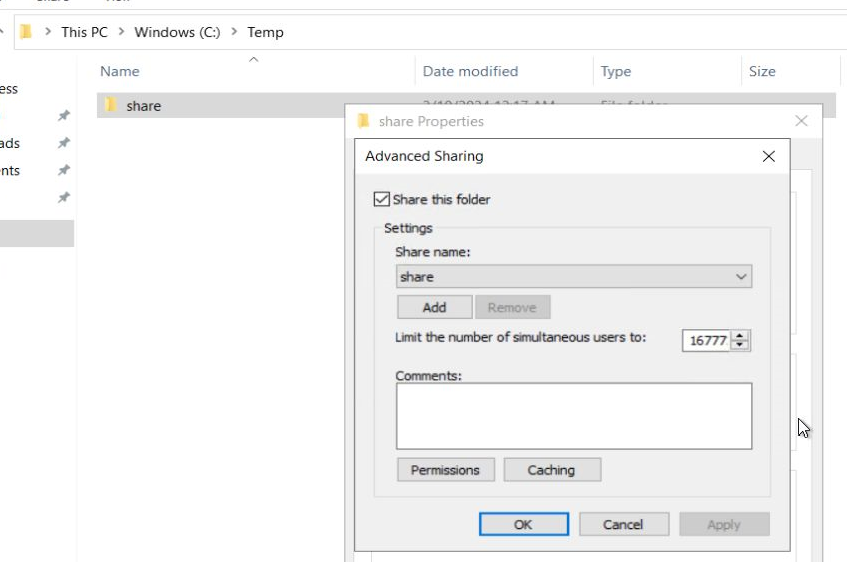This screenshot has width=847, height=562.
Task: Navigate to This PC in address bar
Action: tap(84, 32)
